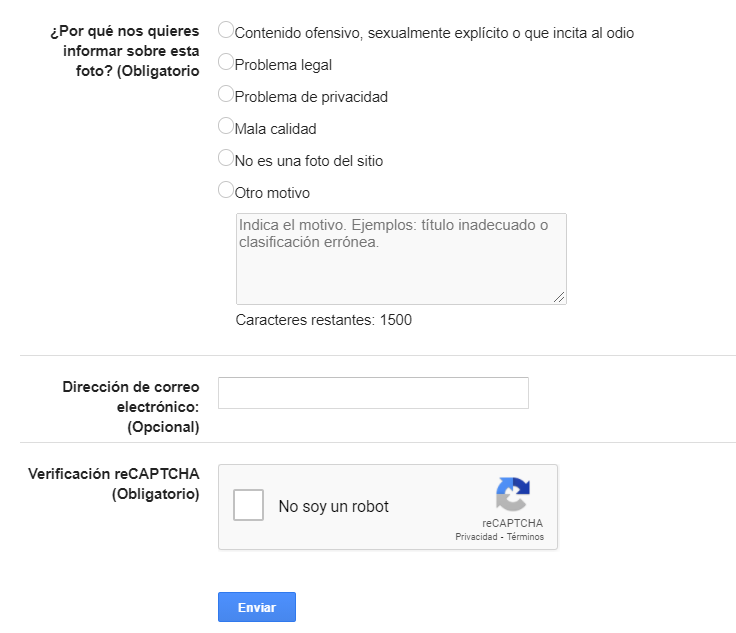Image resolution: width=736 pixels, height=633 pixels.
Task: Click the 'Problema legal' label text
Action: 283,65
